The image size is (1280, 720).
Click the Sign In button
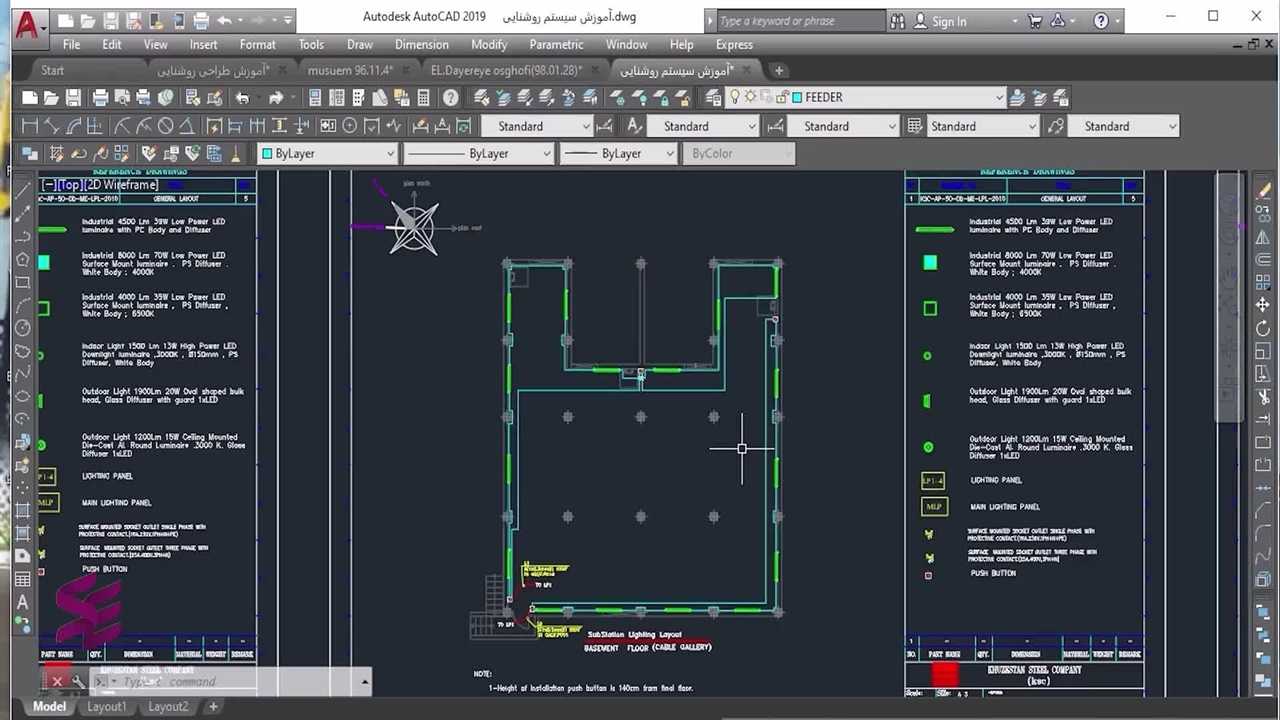point(948,21)
